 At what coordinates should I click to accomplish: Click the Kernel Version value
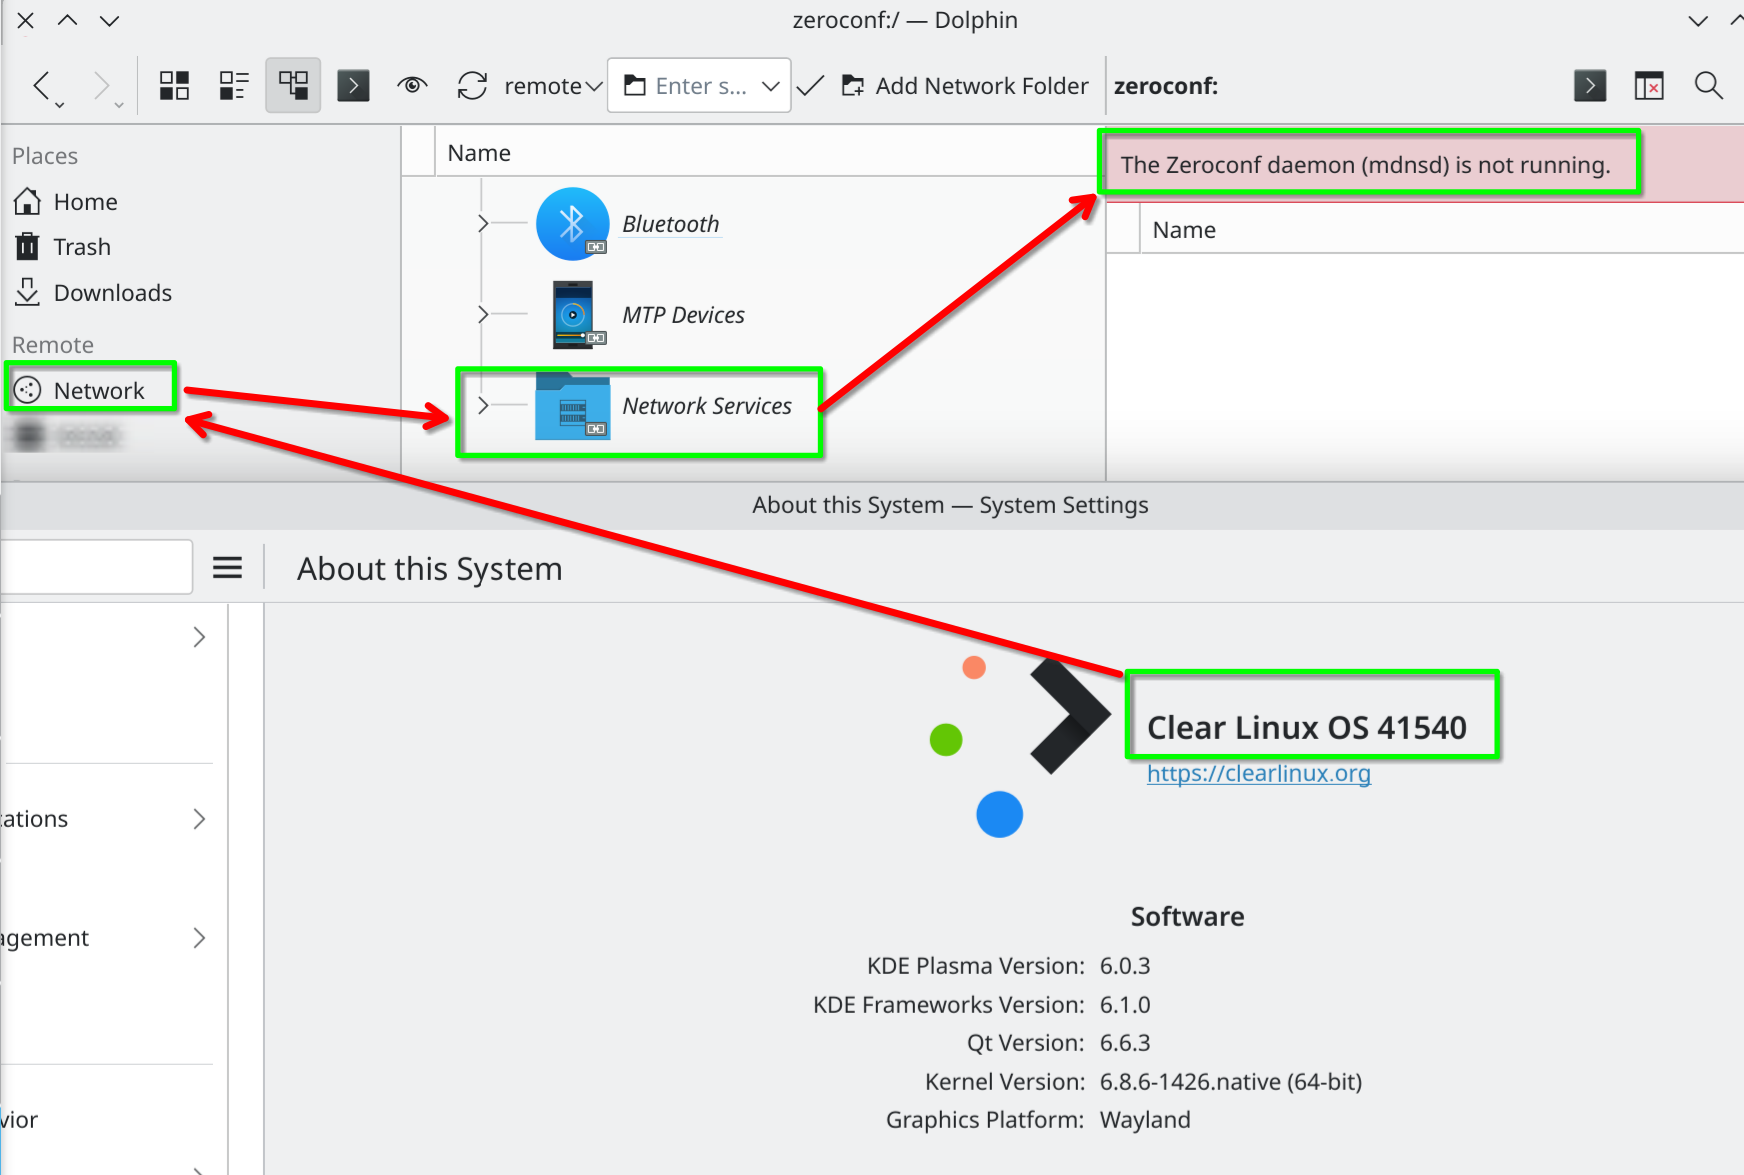pyautogui.click(x=1231, y=1082)
